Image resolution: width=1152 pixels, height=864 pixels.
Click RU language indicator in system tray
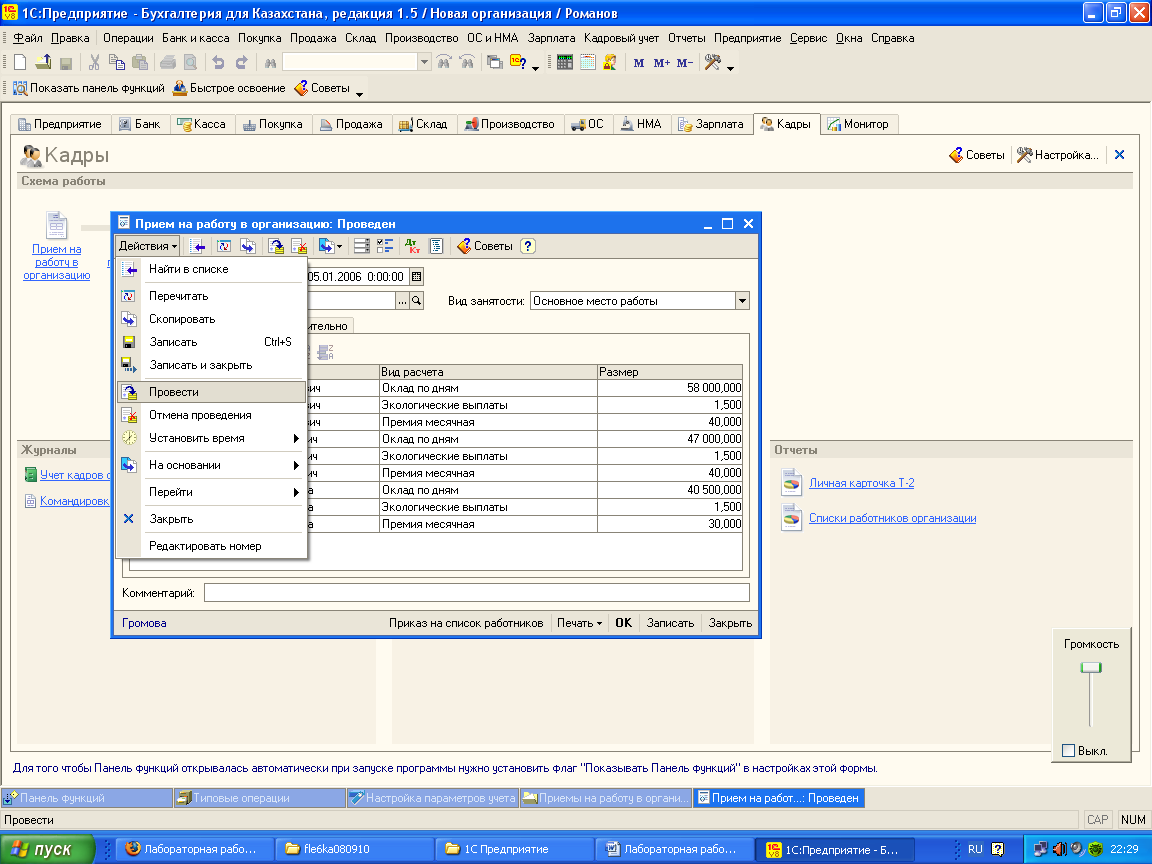pos(974,849)
